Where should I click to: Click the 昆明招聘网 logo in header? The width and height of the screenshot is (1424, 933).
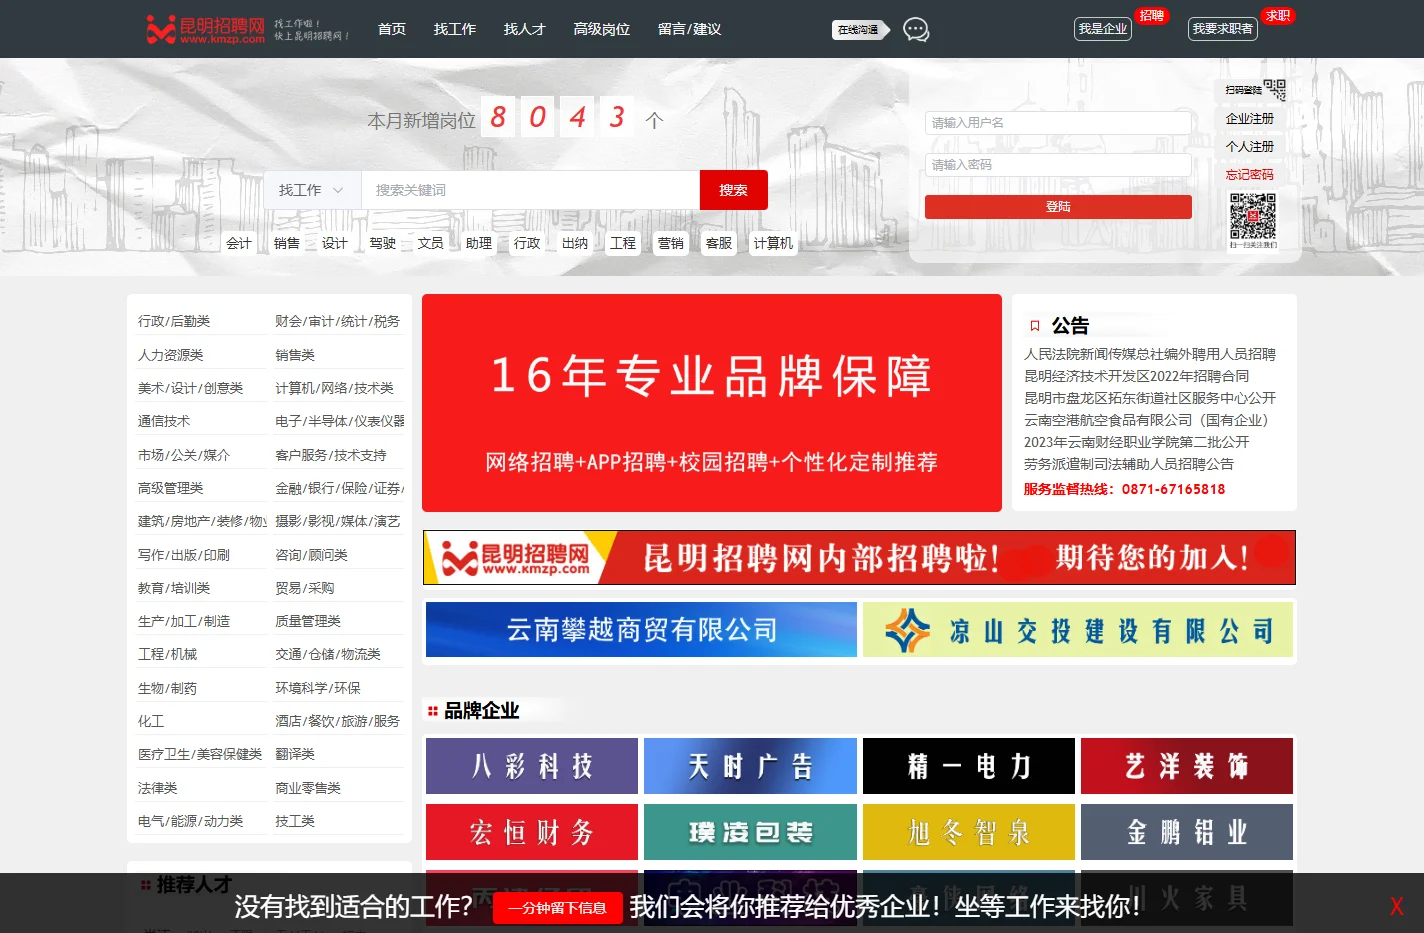pyautogui.click(x=205, y=29)
